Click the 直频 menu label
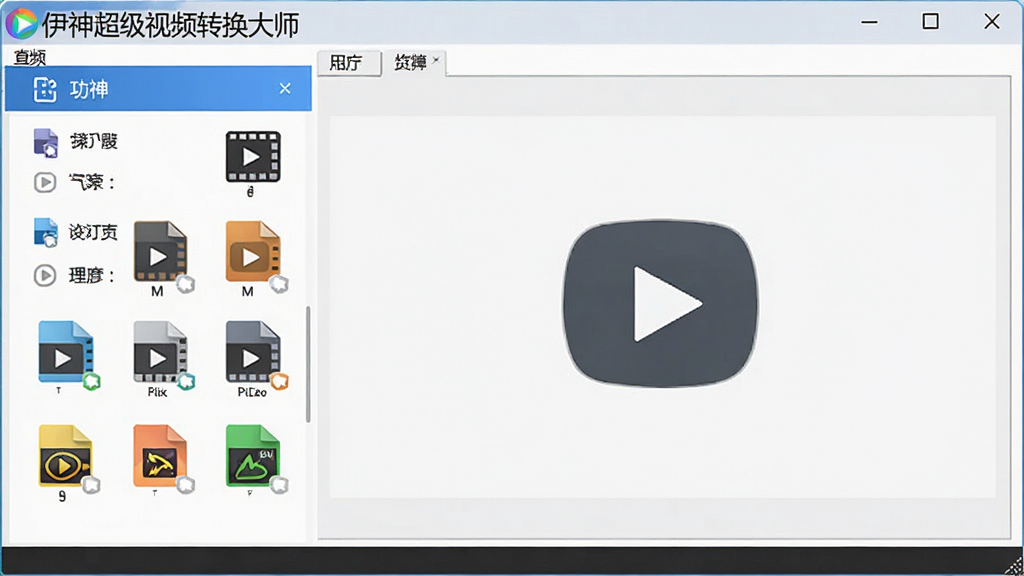The height and width of the screenshot is (576, 1024). [x=30, y=57]
